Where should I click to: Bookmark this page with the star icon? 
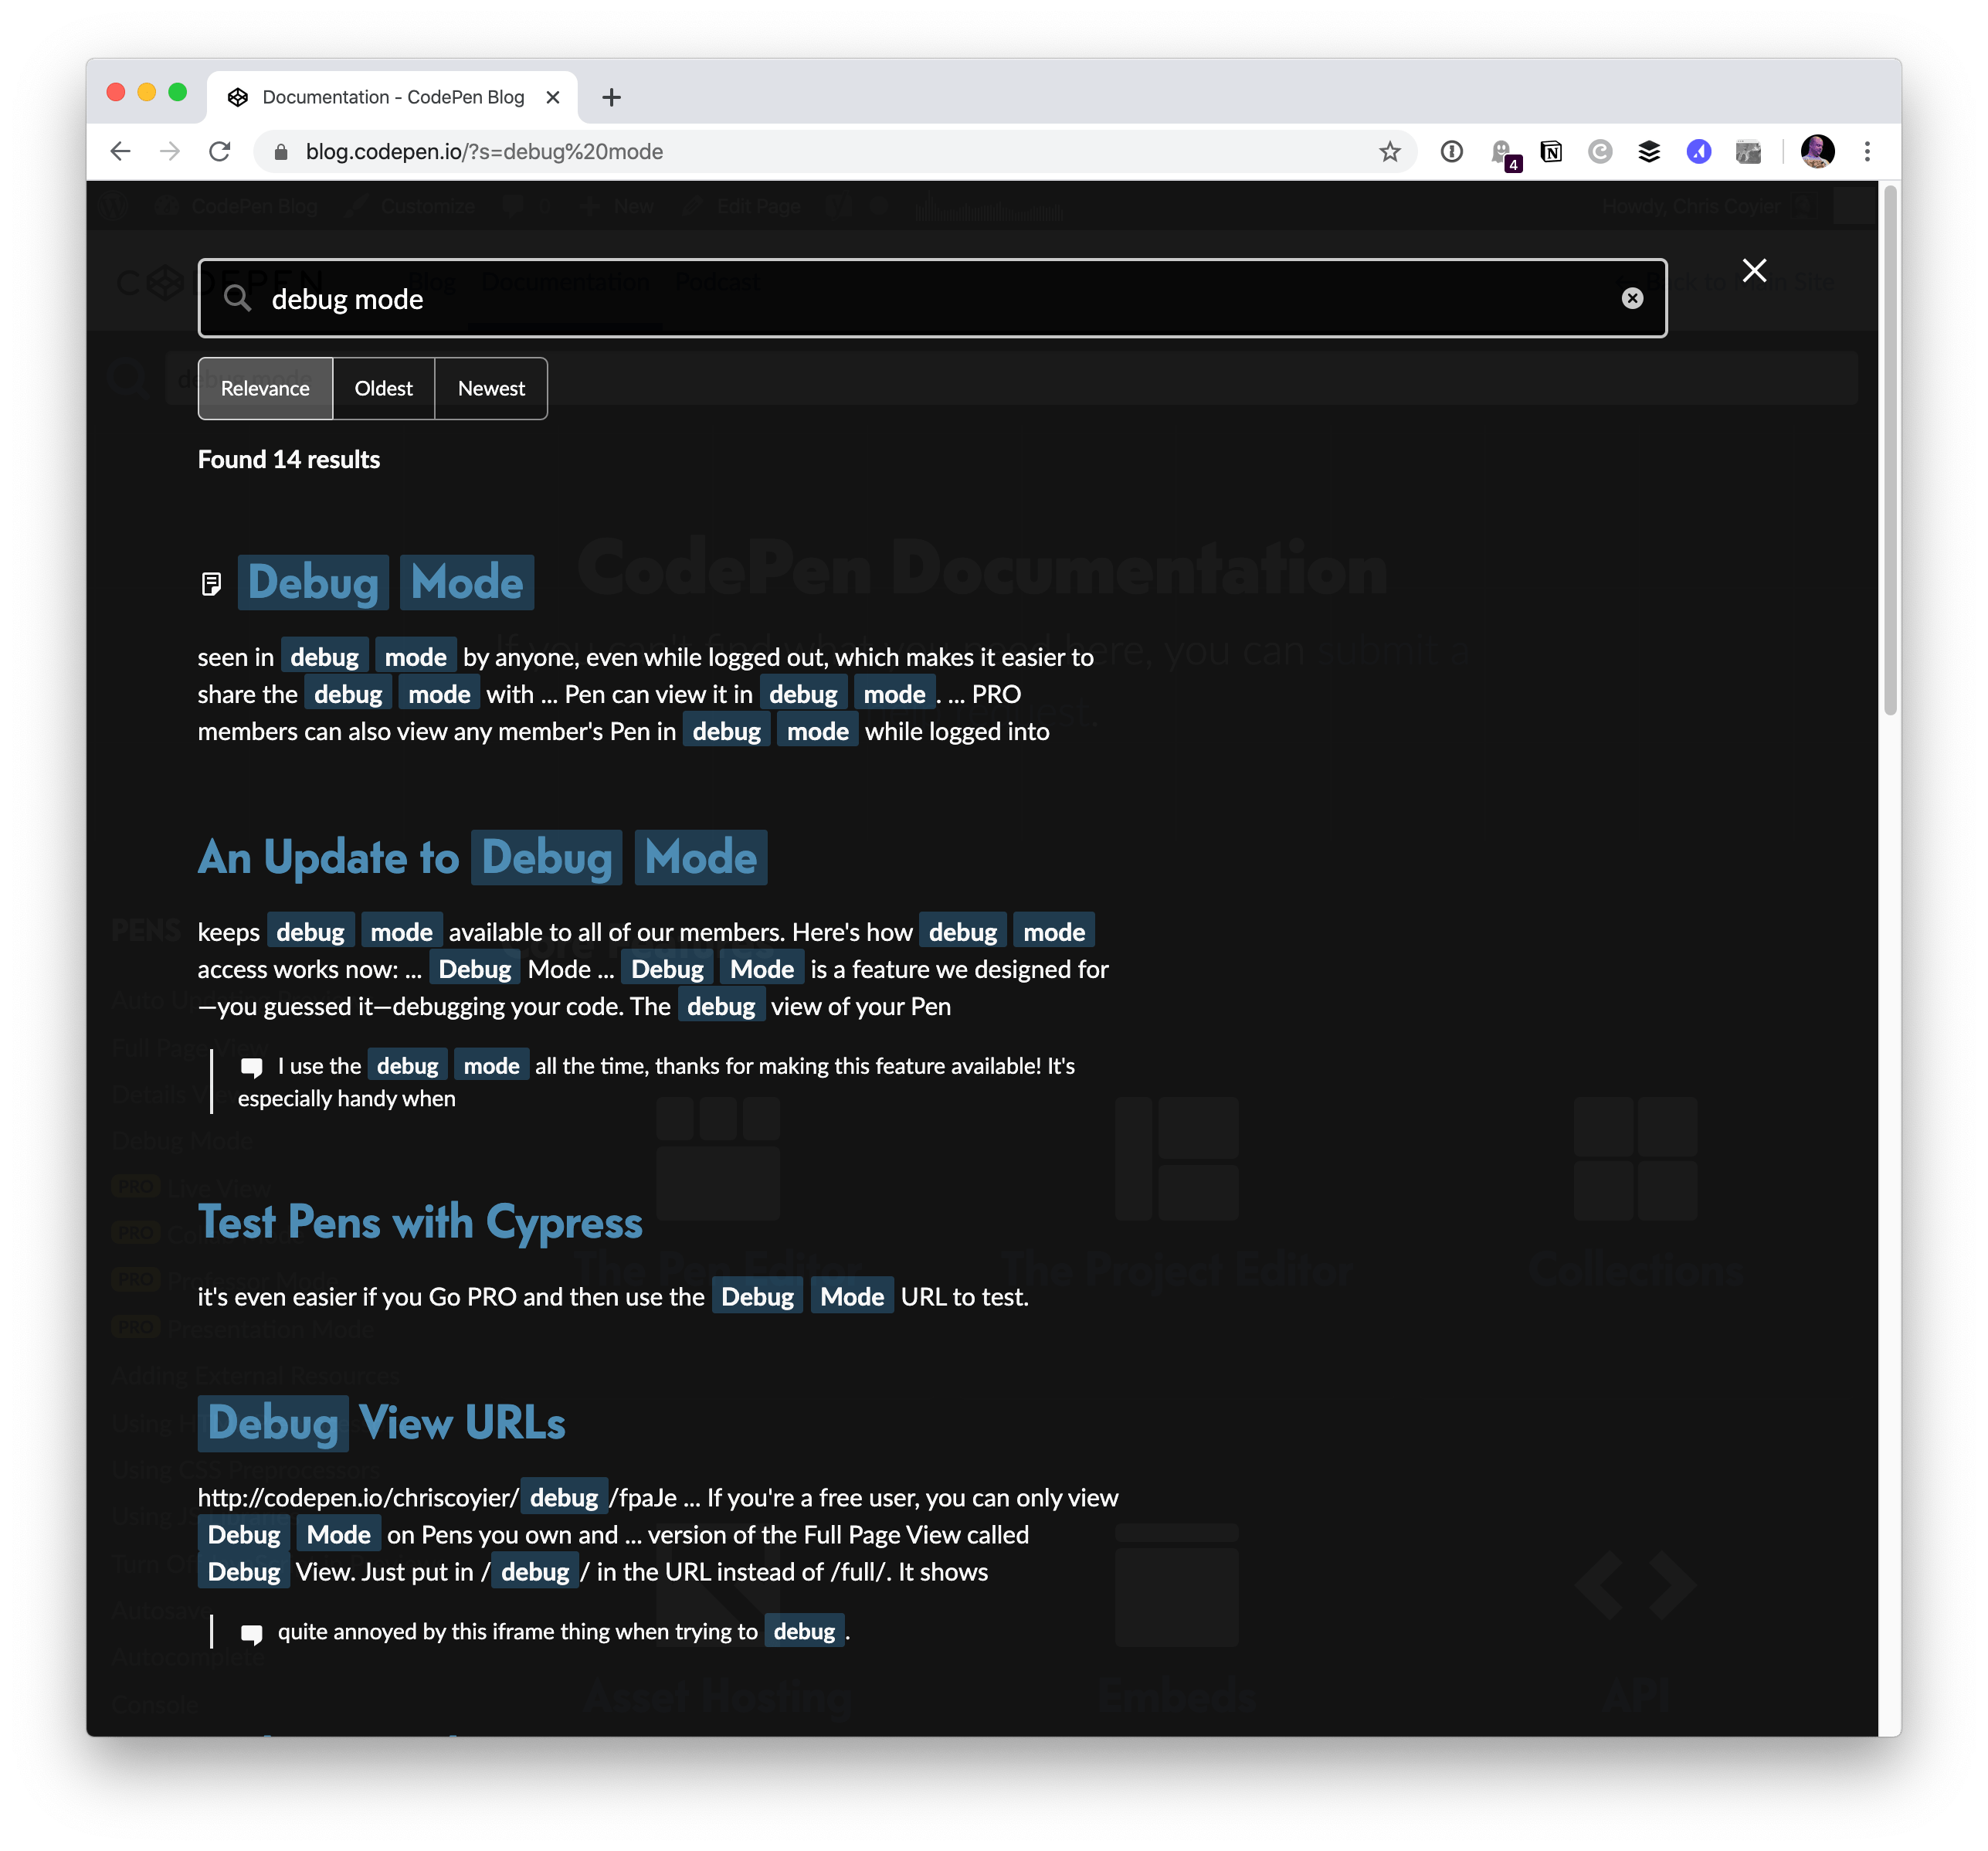[x=1389, y=152]
